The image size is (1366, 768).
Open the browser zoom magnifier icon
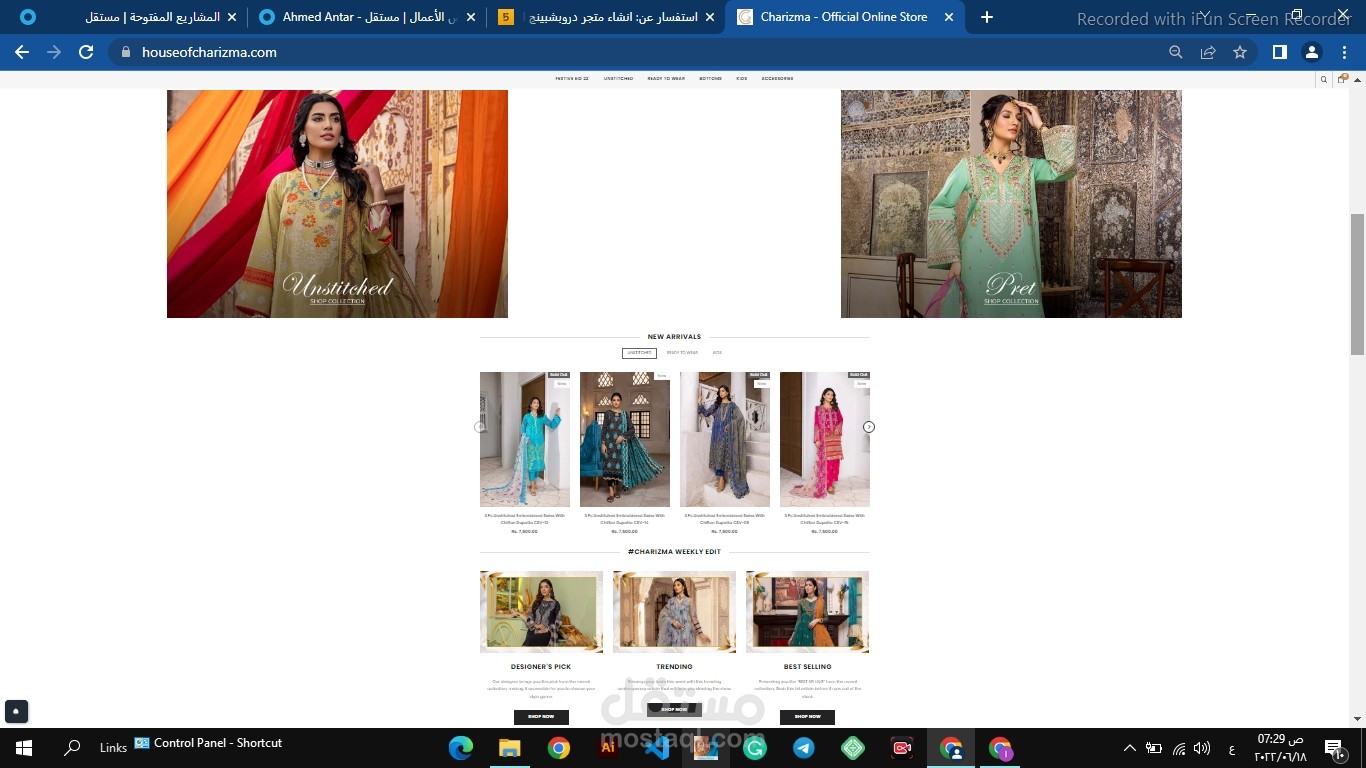point(1176,52)
